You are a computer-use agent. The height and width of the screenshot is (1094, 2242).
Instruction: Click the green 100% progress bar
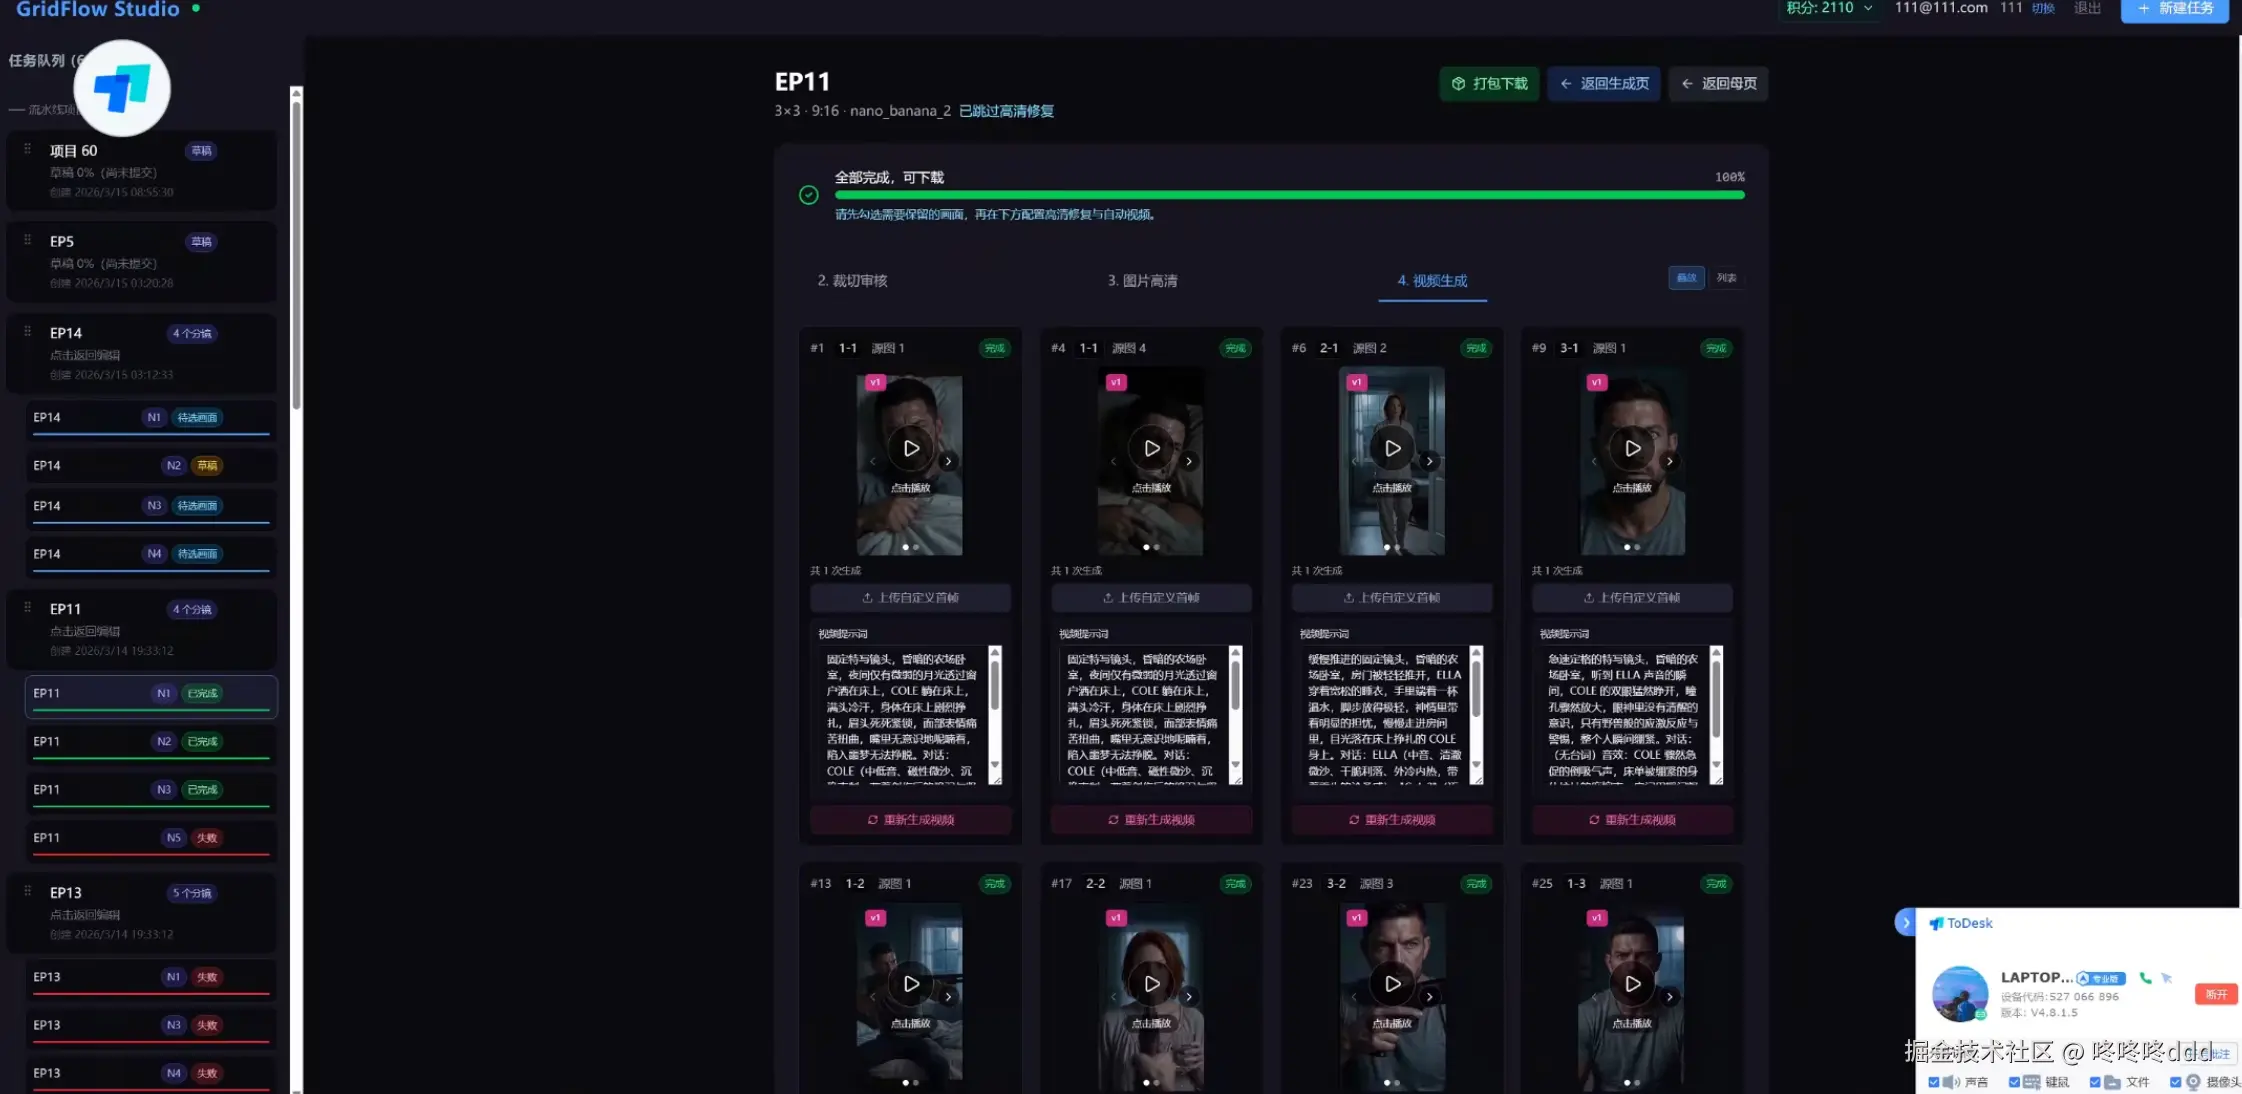pos(1289,195)
